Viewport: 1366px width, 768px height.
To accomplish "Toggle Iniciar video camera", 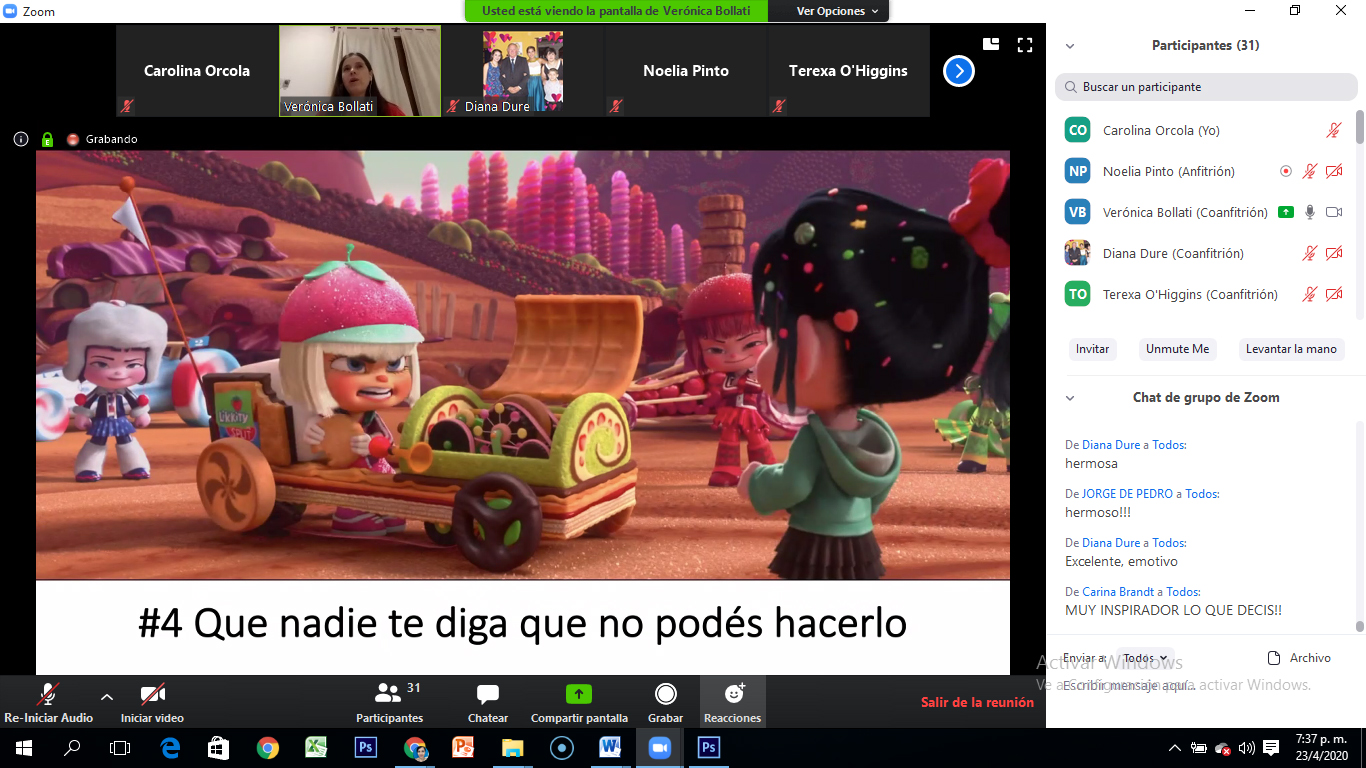I will pyautogui.click(x=152, y=695).
